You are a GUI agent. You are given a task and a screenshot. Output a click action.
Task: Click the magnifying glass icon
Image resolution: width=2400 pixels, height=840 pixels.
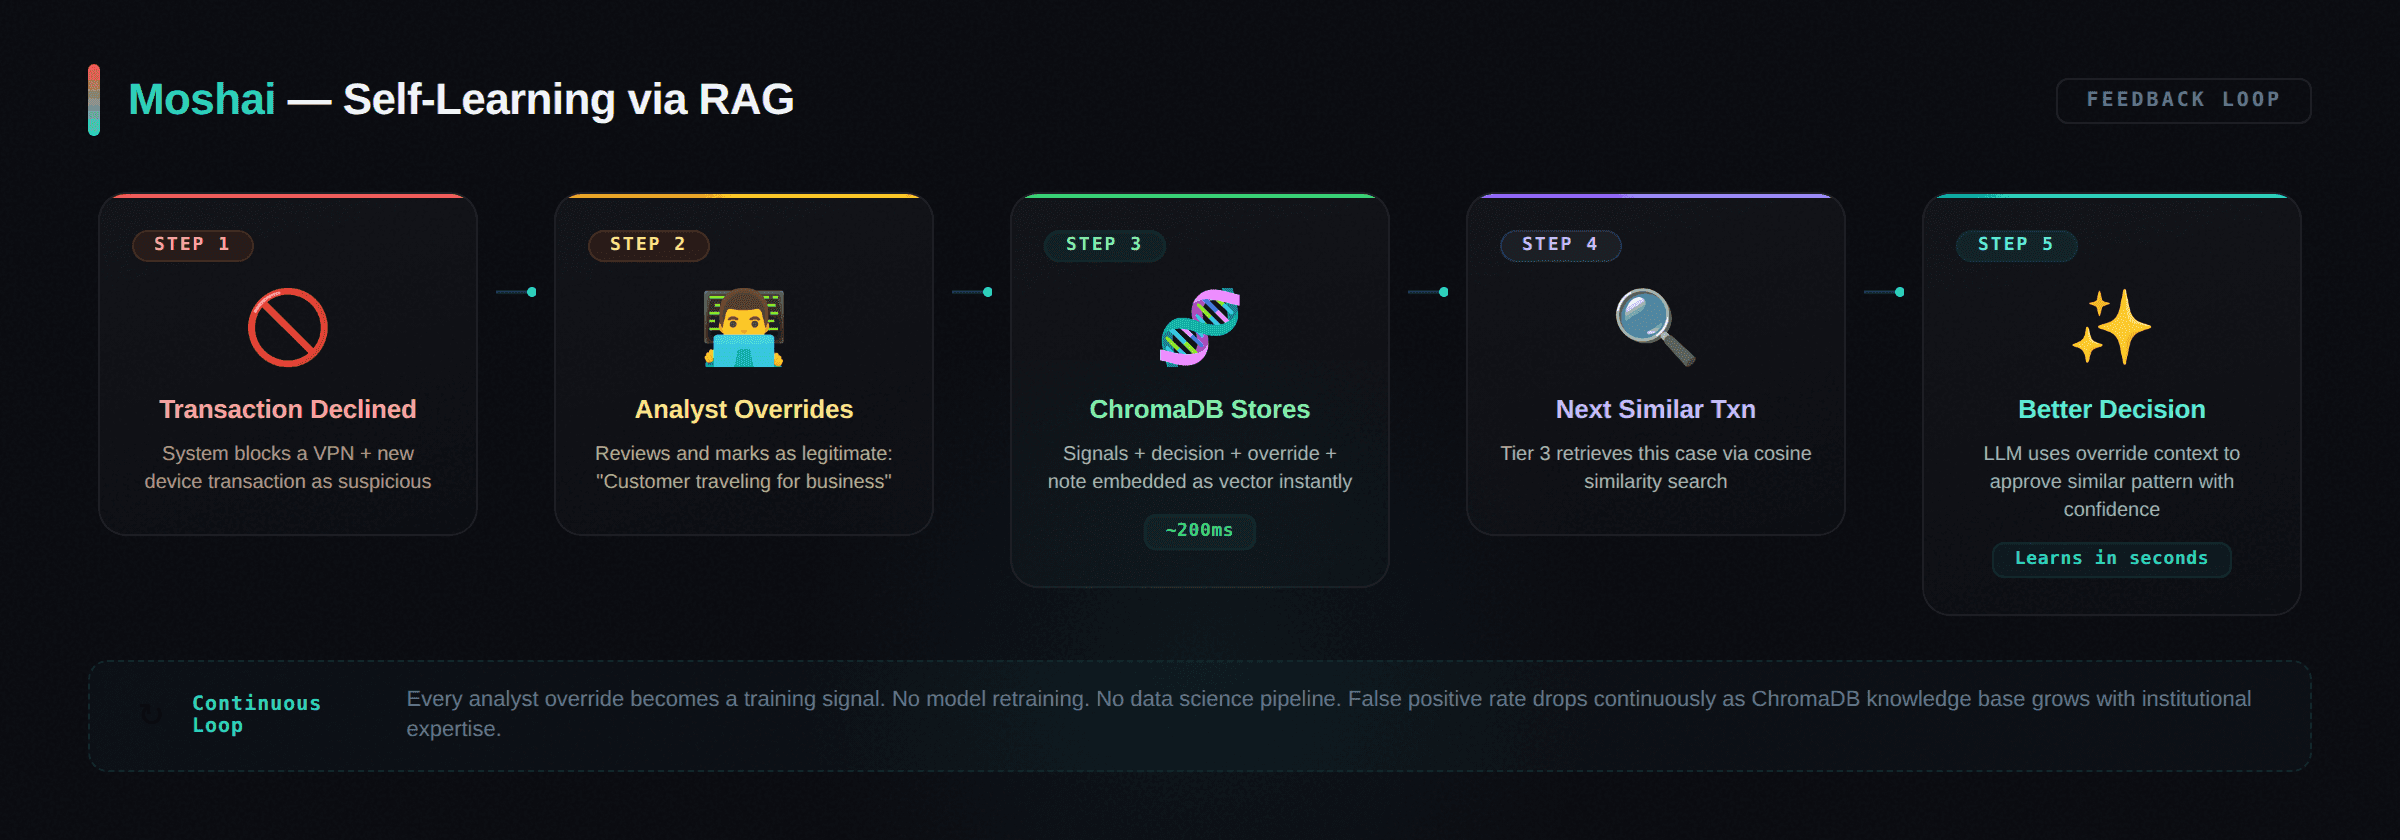1655,328
